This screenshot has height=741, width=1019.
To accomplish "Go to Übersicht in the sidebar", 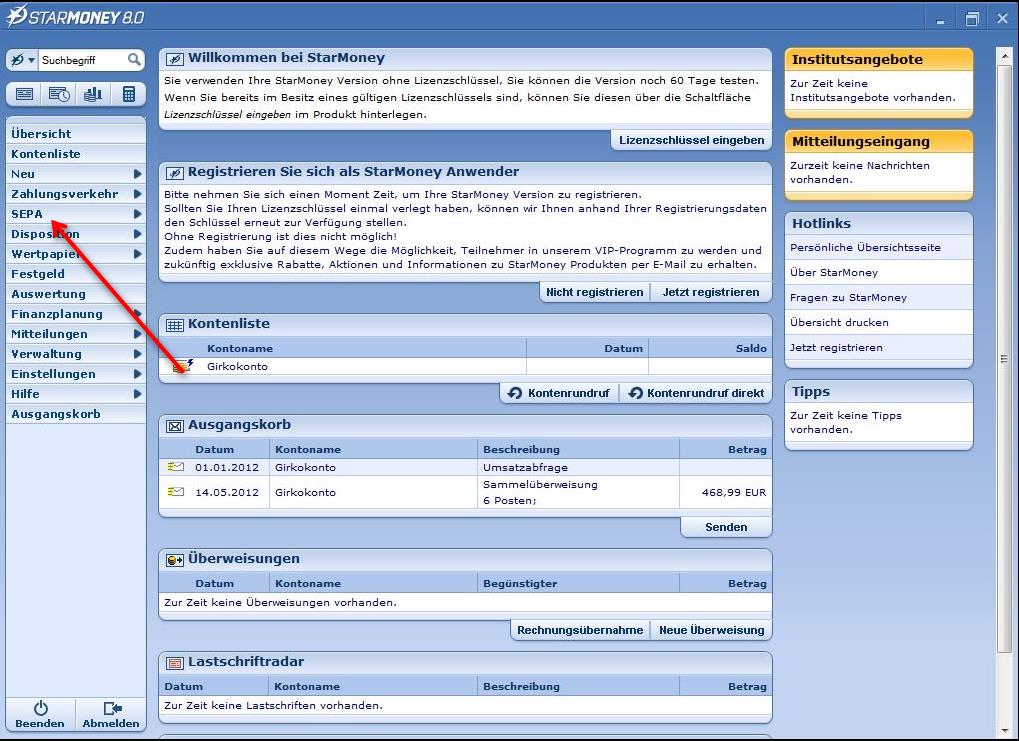I will [41, 134].
